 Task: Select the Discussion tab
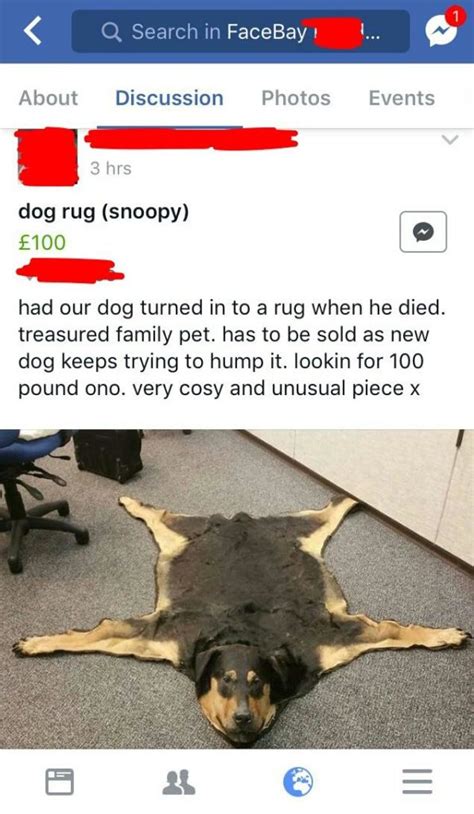(x=169, y=98)
